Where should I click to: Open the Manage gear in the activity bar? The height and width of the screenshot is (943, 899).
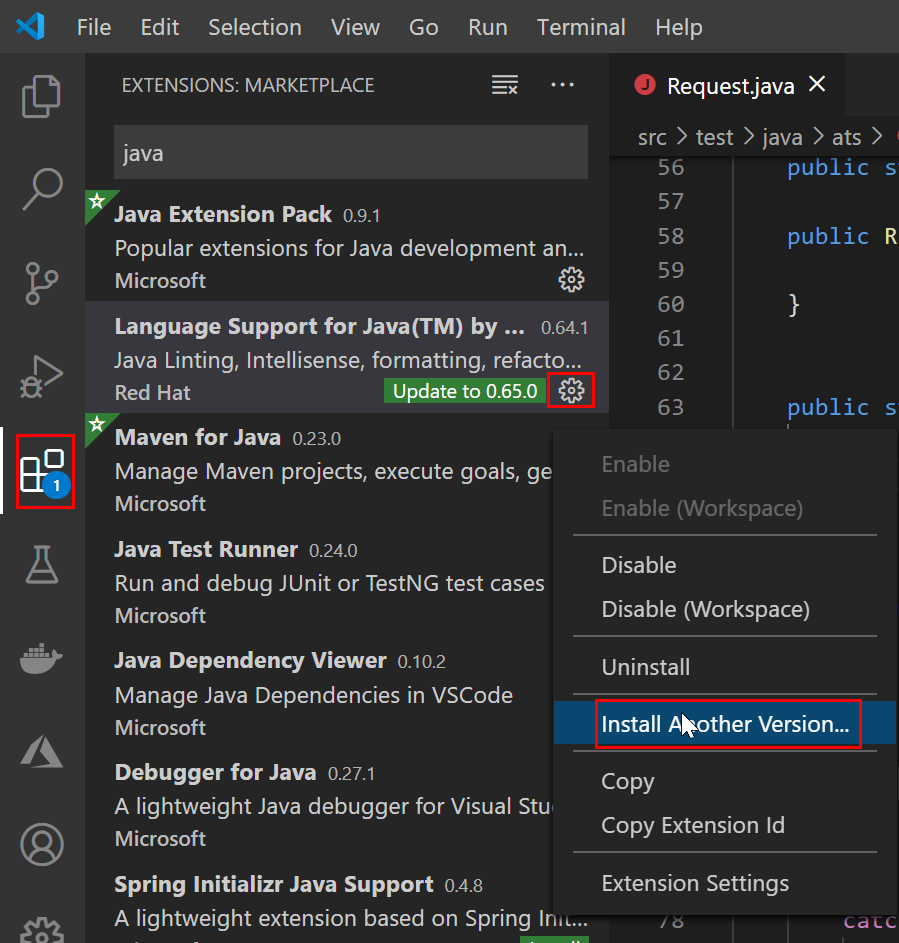coord(41,931)
